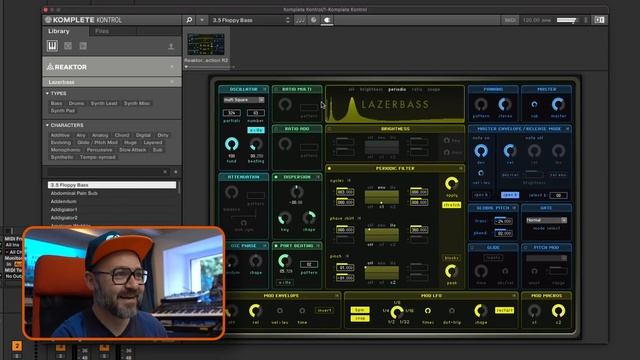Image resolution: width=640 pixels, height=360 pixels.
Task: Open the MIDI button in header
Action: pyautogui.click(x=510, y=20)
